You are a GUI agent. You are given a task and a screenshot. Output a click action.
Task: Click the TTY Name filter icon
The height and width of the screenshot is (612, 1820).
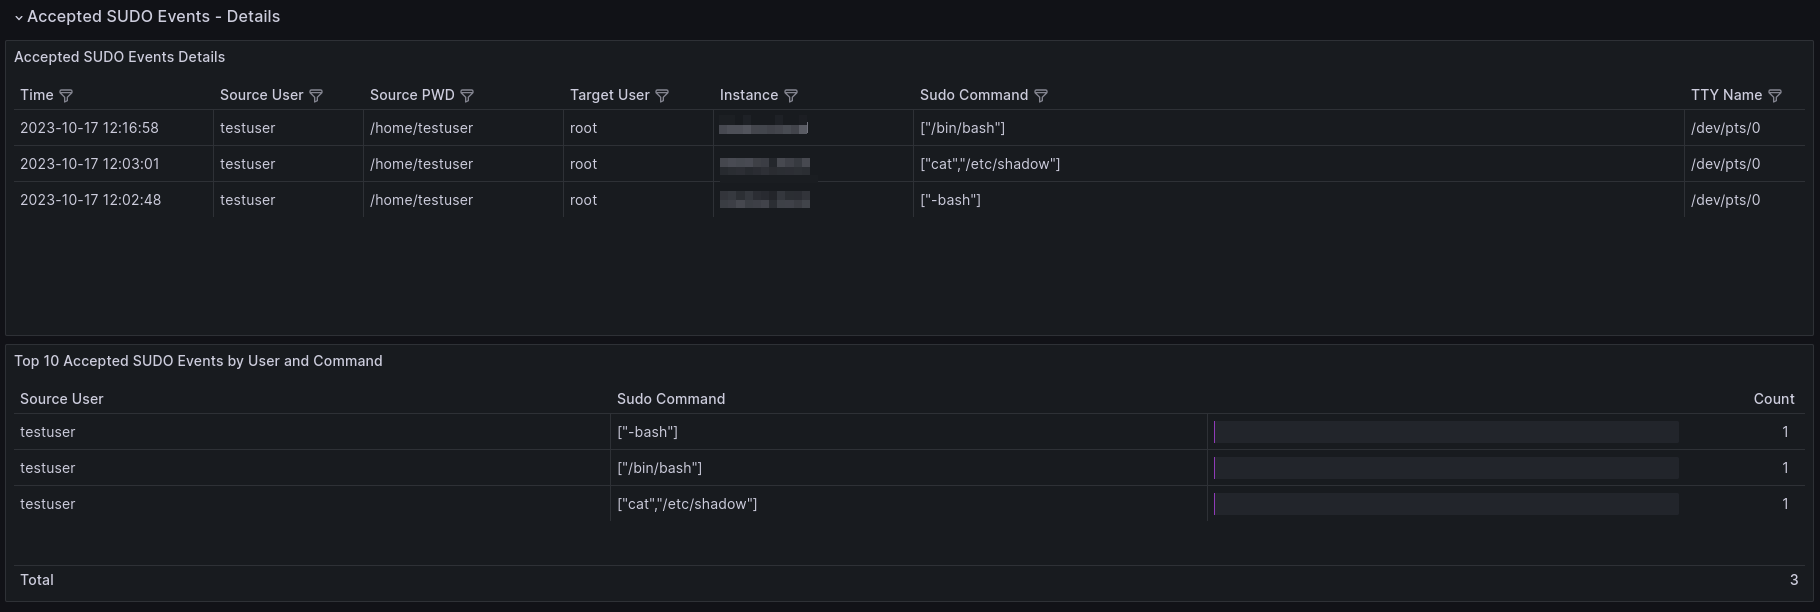click(x=1775, y=96)
